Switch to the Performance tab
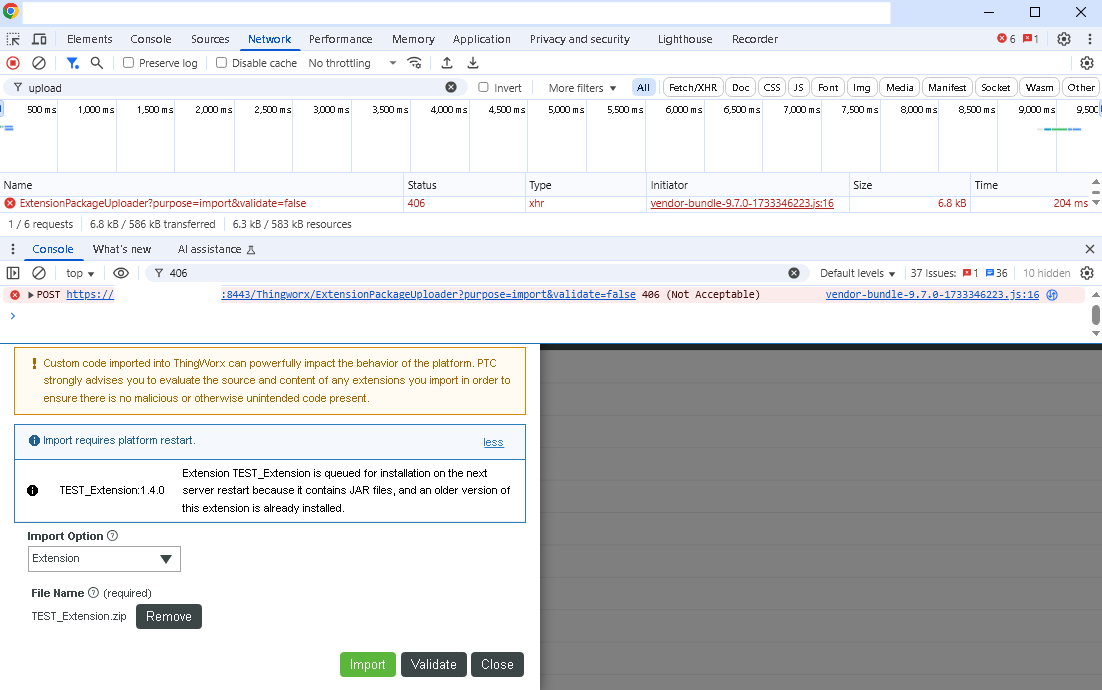The width and height of the screenshot is (1102, 690). pos(340,39)
